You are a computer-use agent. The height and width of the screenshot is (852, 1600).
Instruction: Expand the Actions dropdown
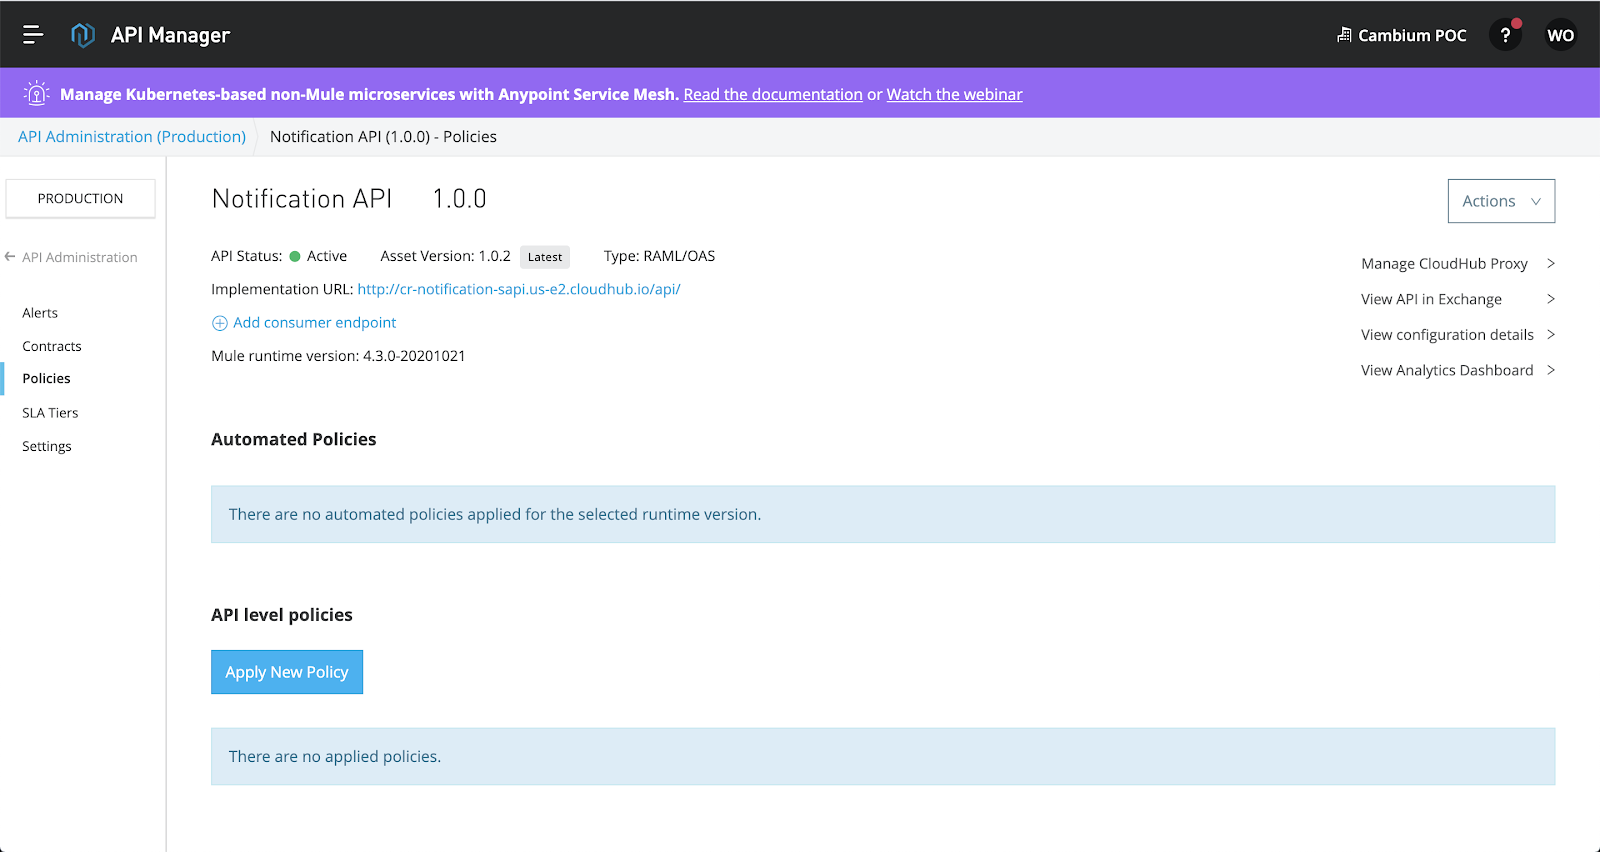coord(1500,201)
